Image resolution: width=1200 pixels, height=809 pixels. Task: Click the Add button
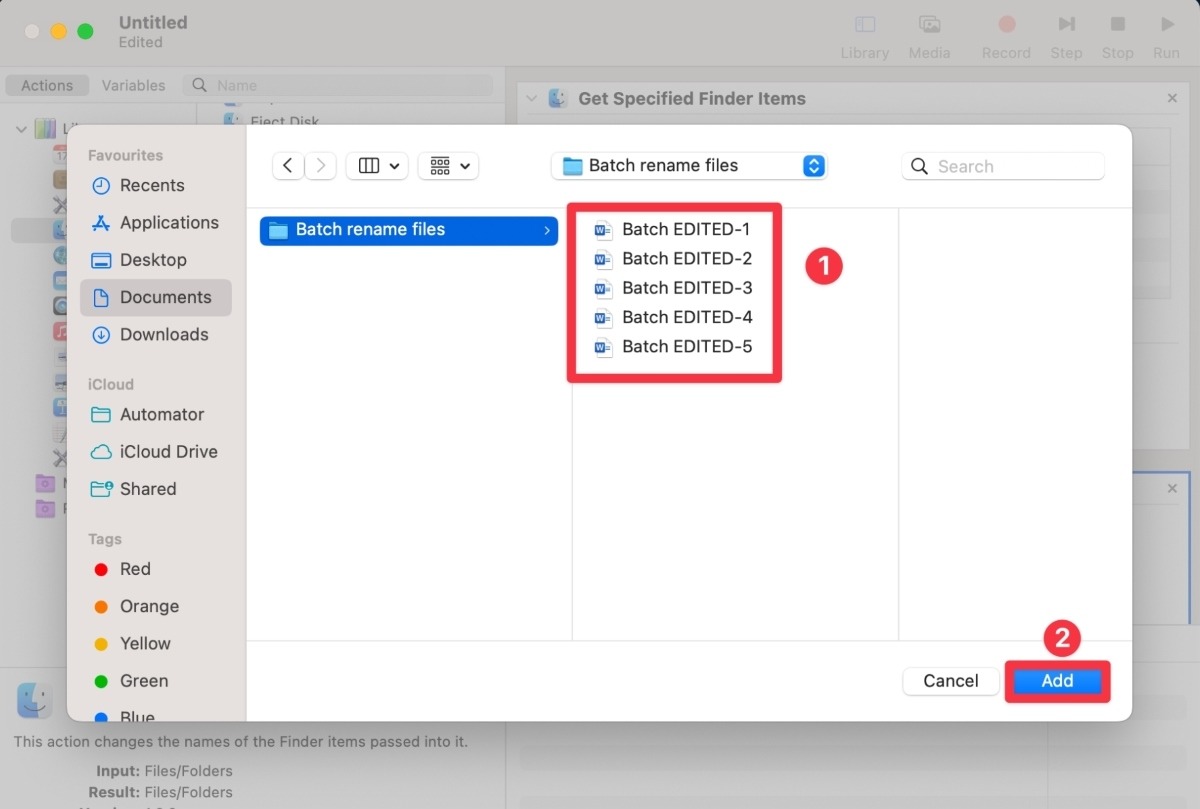1057,680
